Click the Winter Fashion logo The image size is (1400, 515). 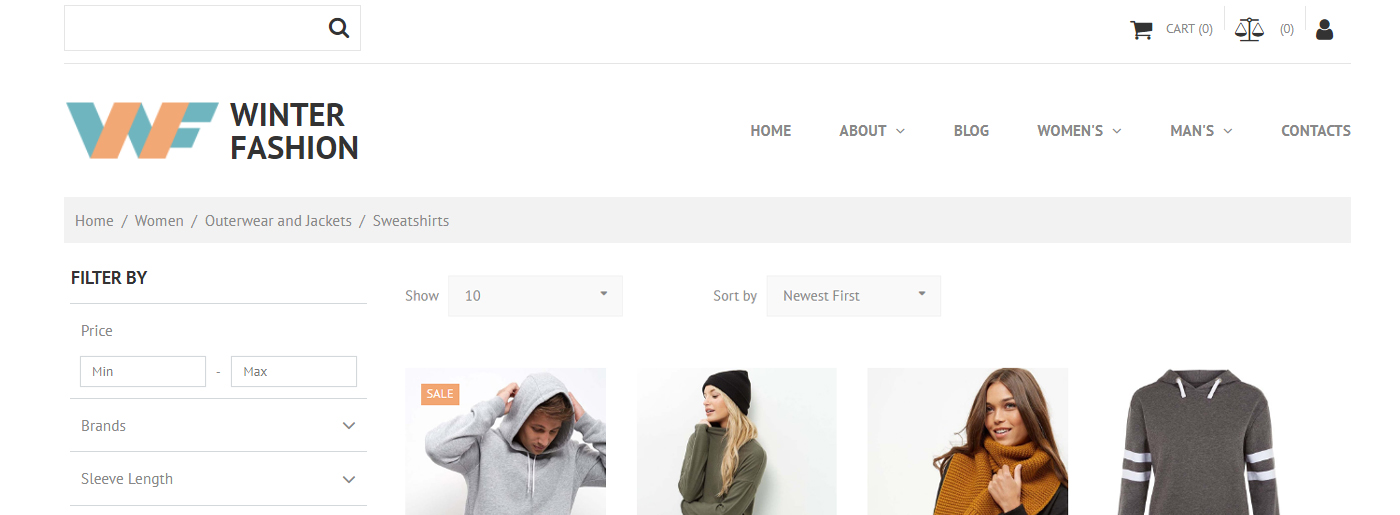click(x=212, y=130)
